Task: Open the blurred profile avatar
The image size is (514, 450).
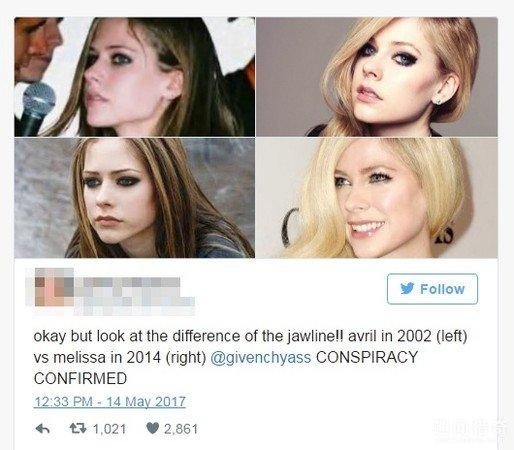Action: (x=54, y=287)
